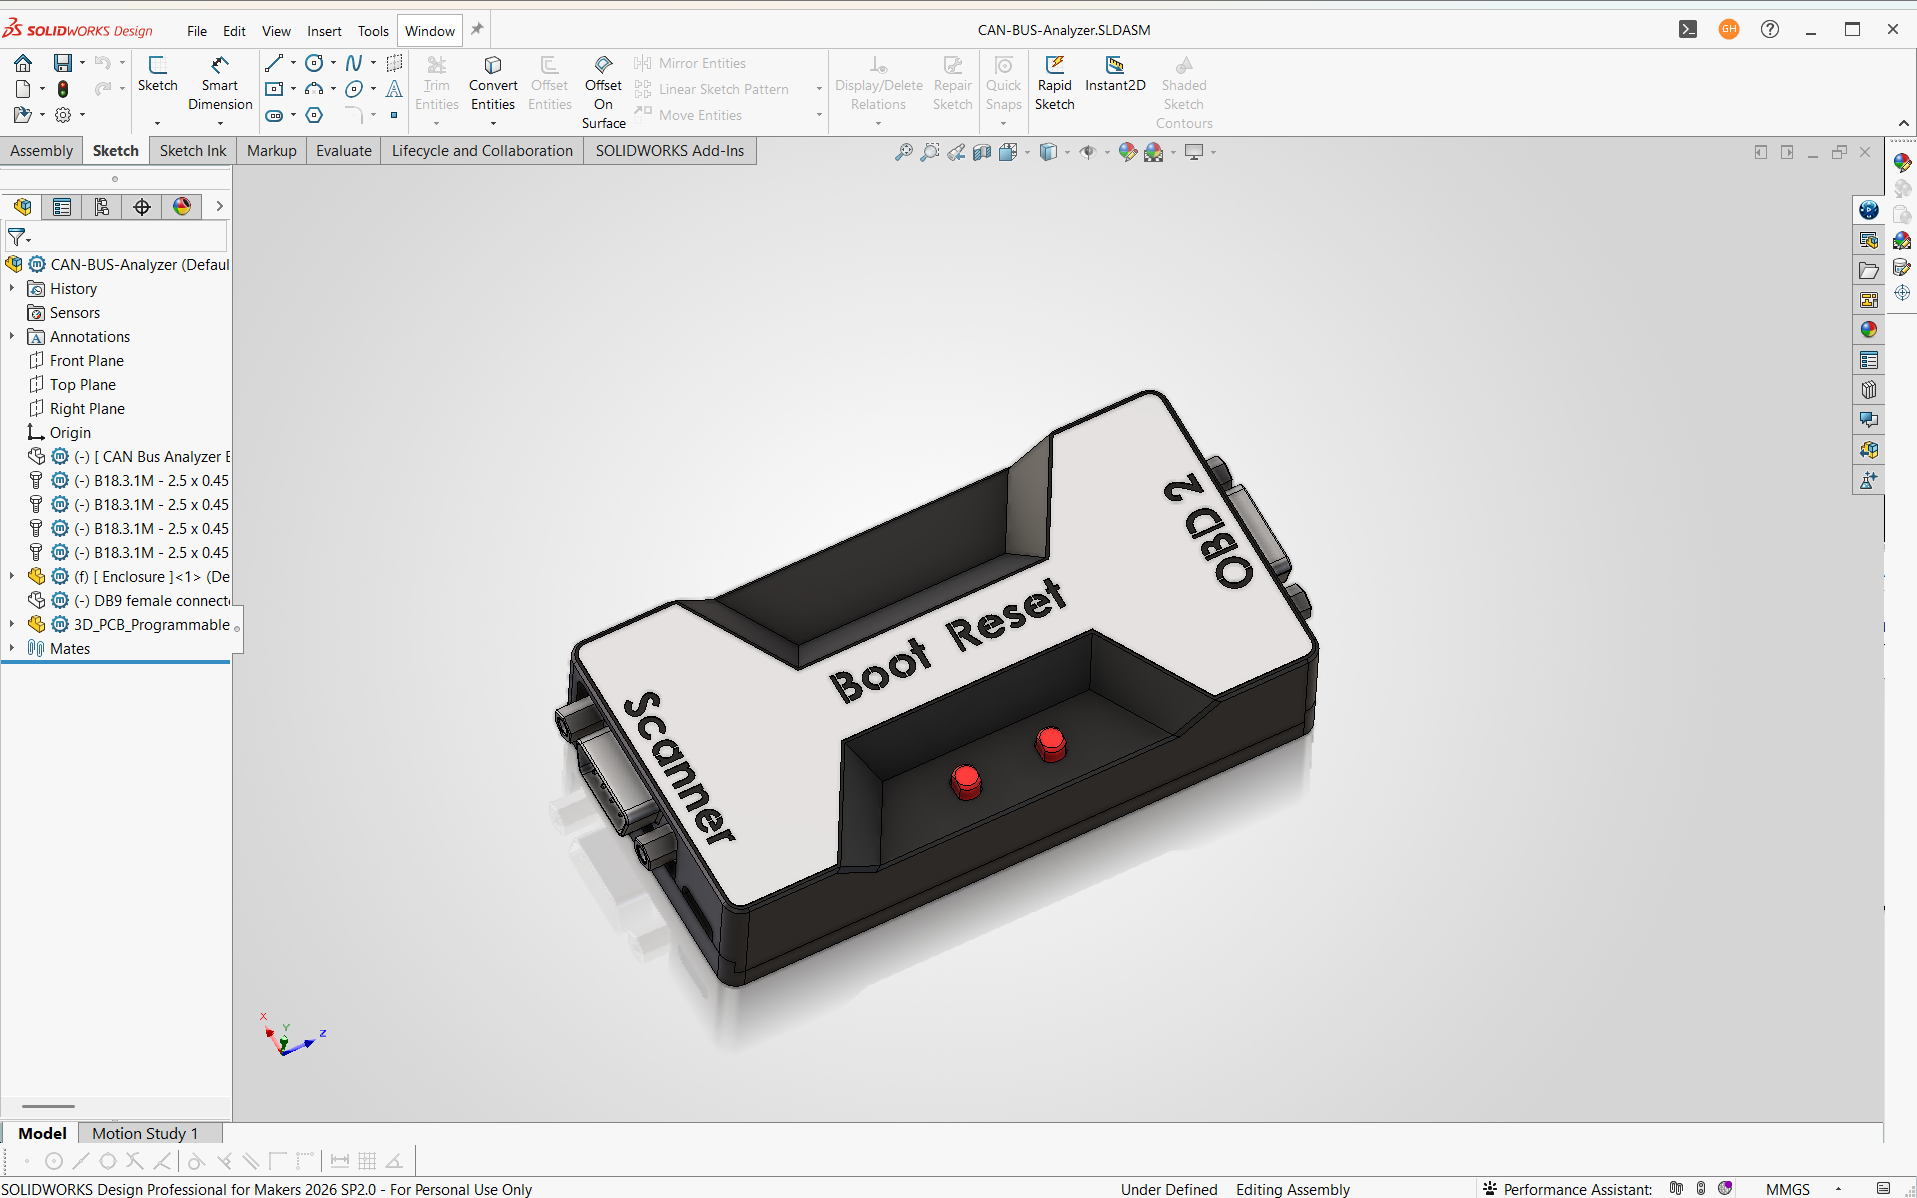Open the Tools menu
Viewport: 1917px width, 1198px height.
click(373, 31)
